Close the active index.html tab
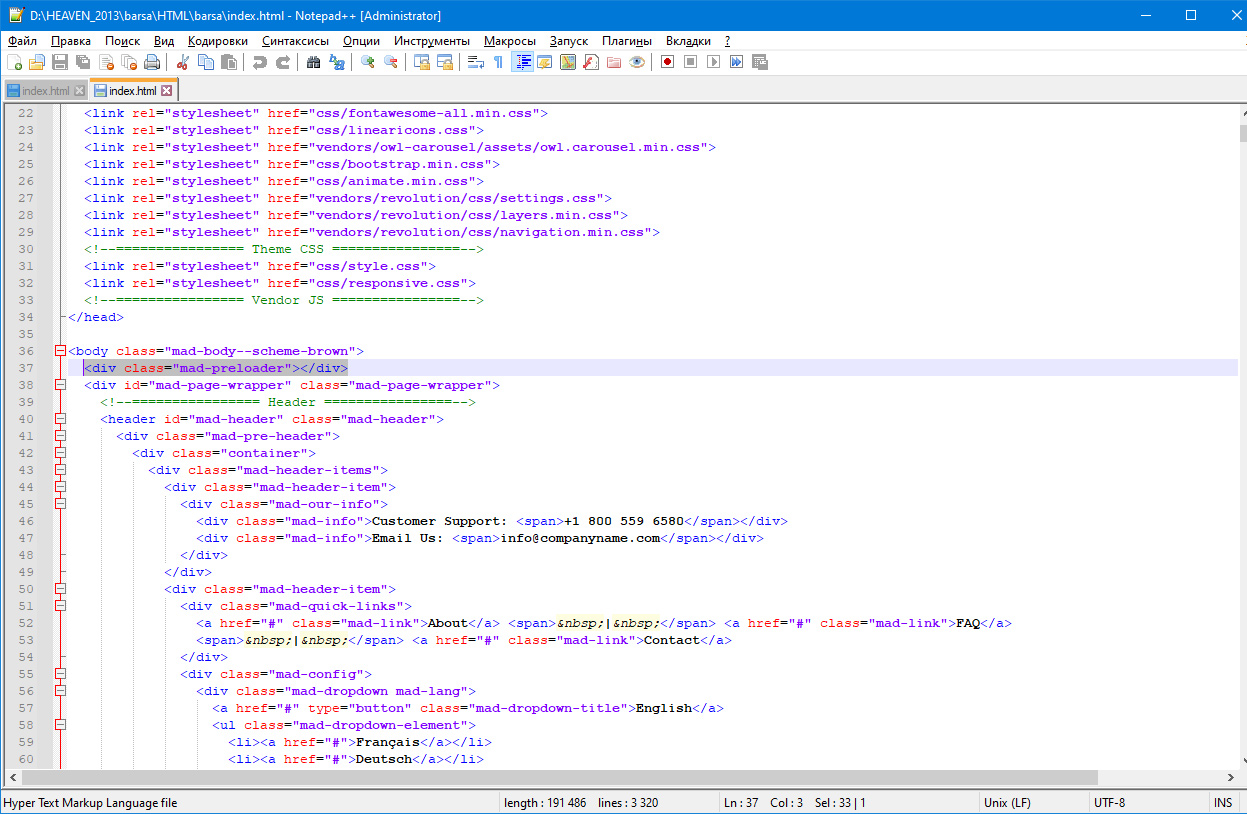Image resolution: width=1247 pixels, height=814 pixels. 167,91
